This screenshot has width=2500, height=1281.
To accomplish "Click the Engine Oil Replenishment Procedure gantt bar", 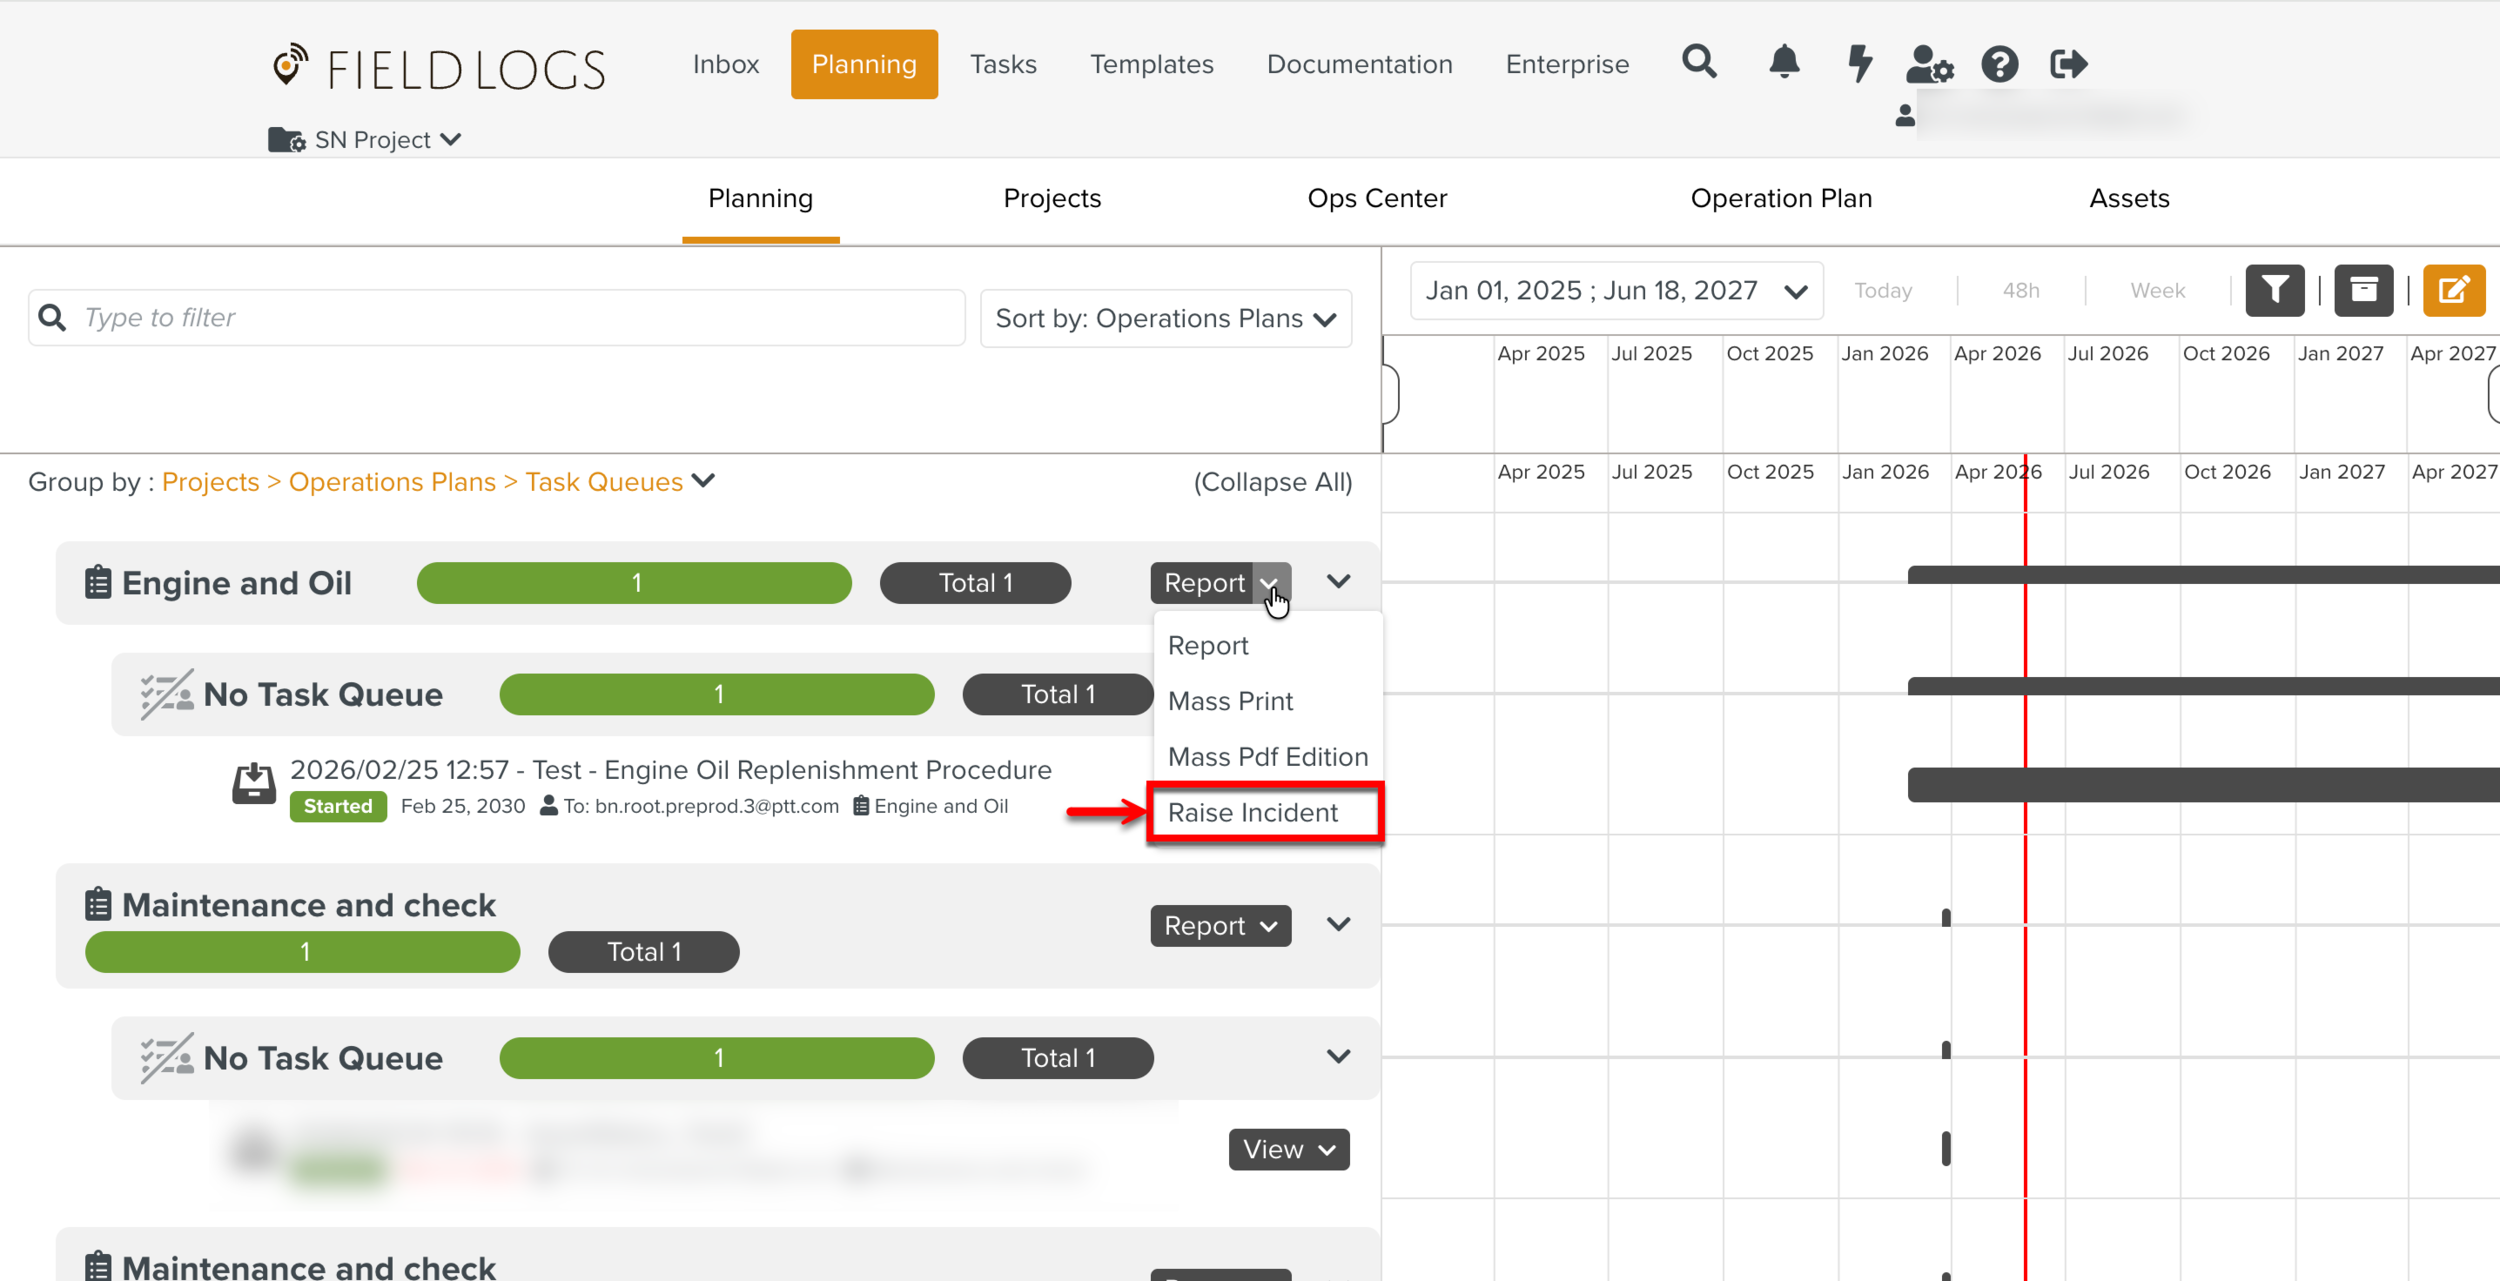I will [x=2203, y=785].
